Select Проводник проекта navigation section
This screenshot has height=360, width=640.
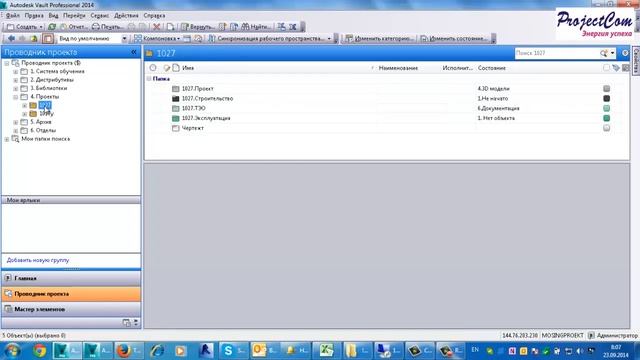71,294
